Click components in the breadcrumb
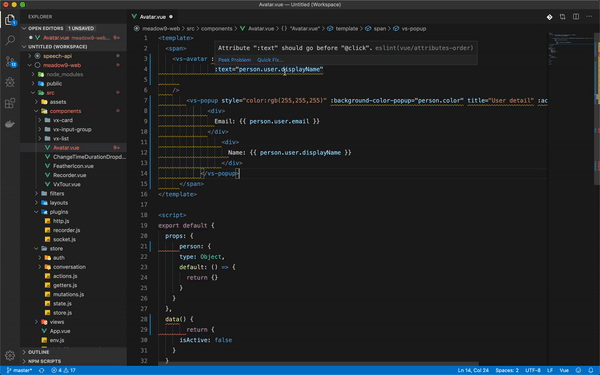The image size is (600, 375). pyautogui.click(x=217, y=29)
